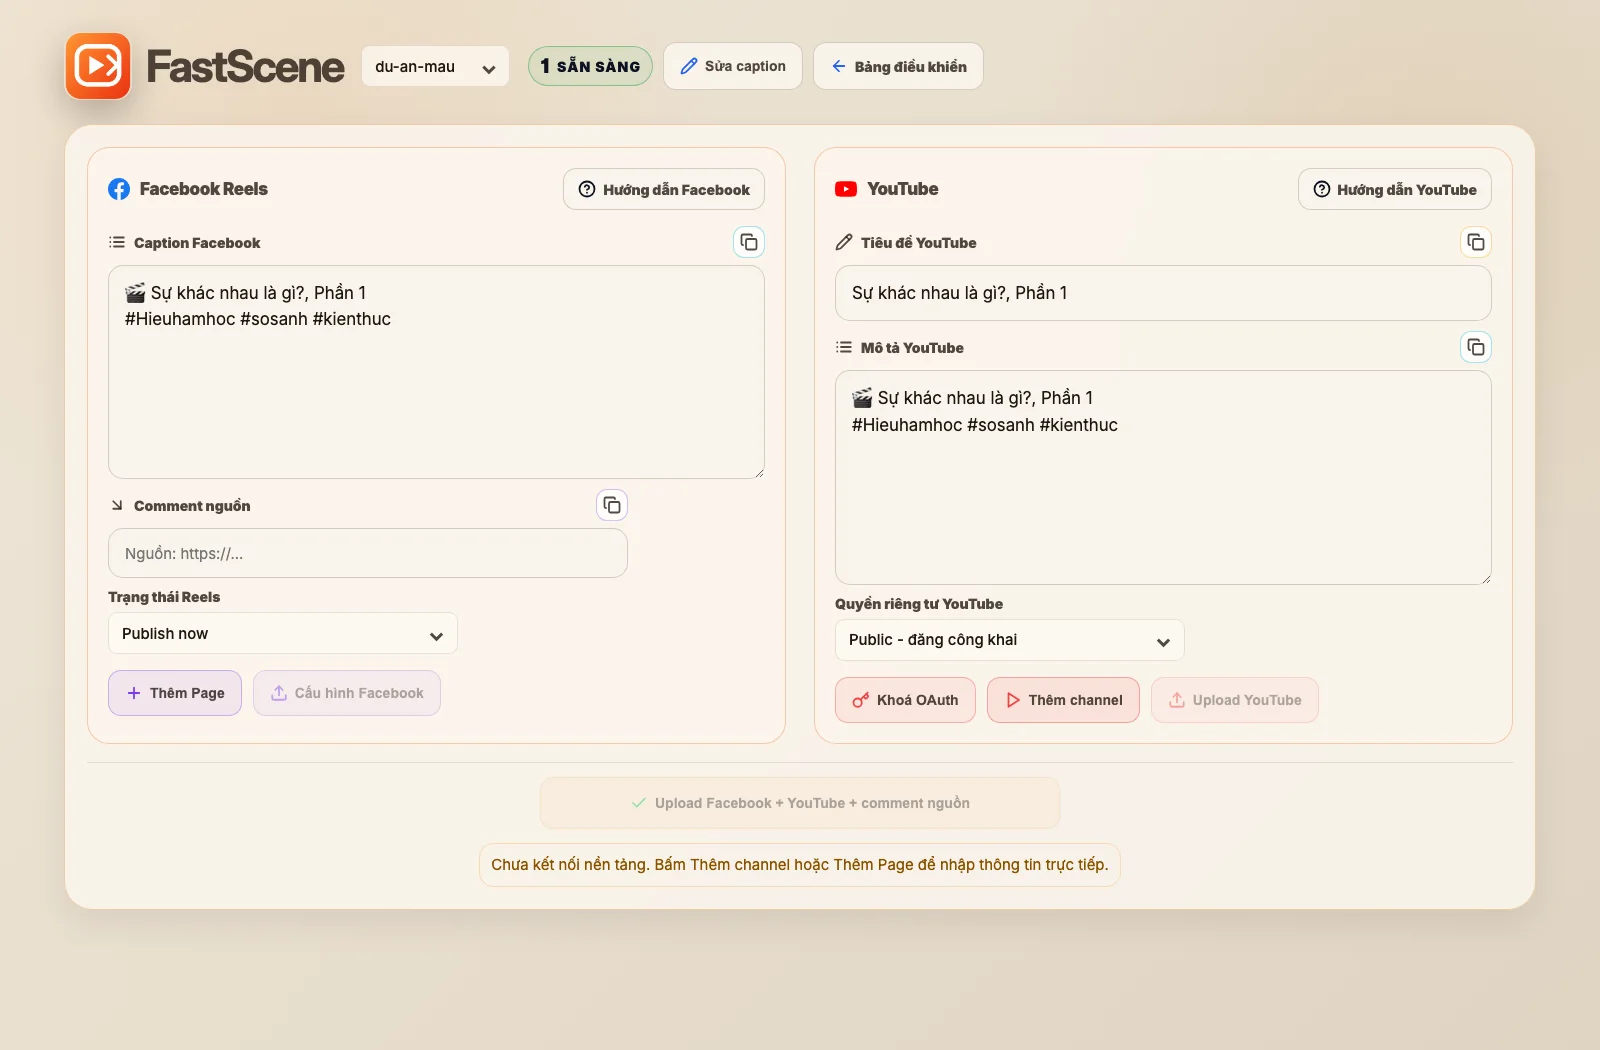
Task: Copy the Facebook caption
Action: click(749, 242)
